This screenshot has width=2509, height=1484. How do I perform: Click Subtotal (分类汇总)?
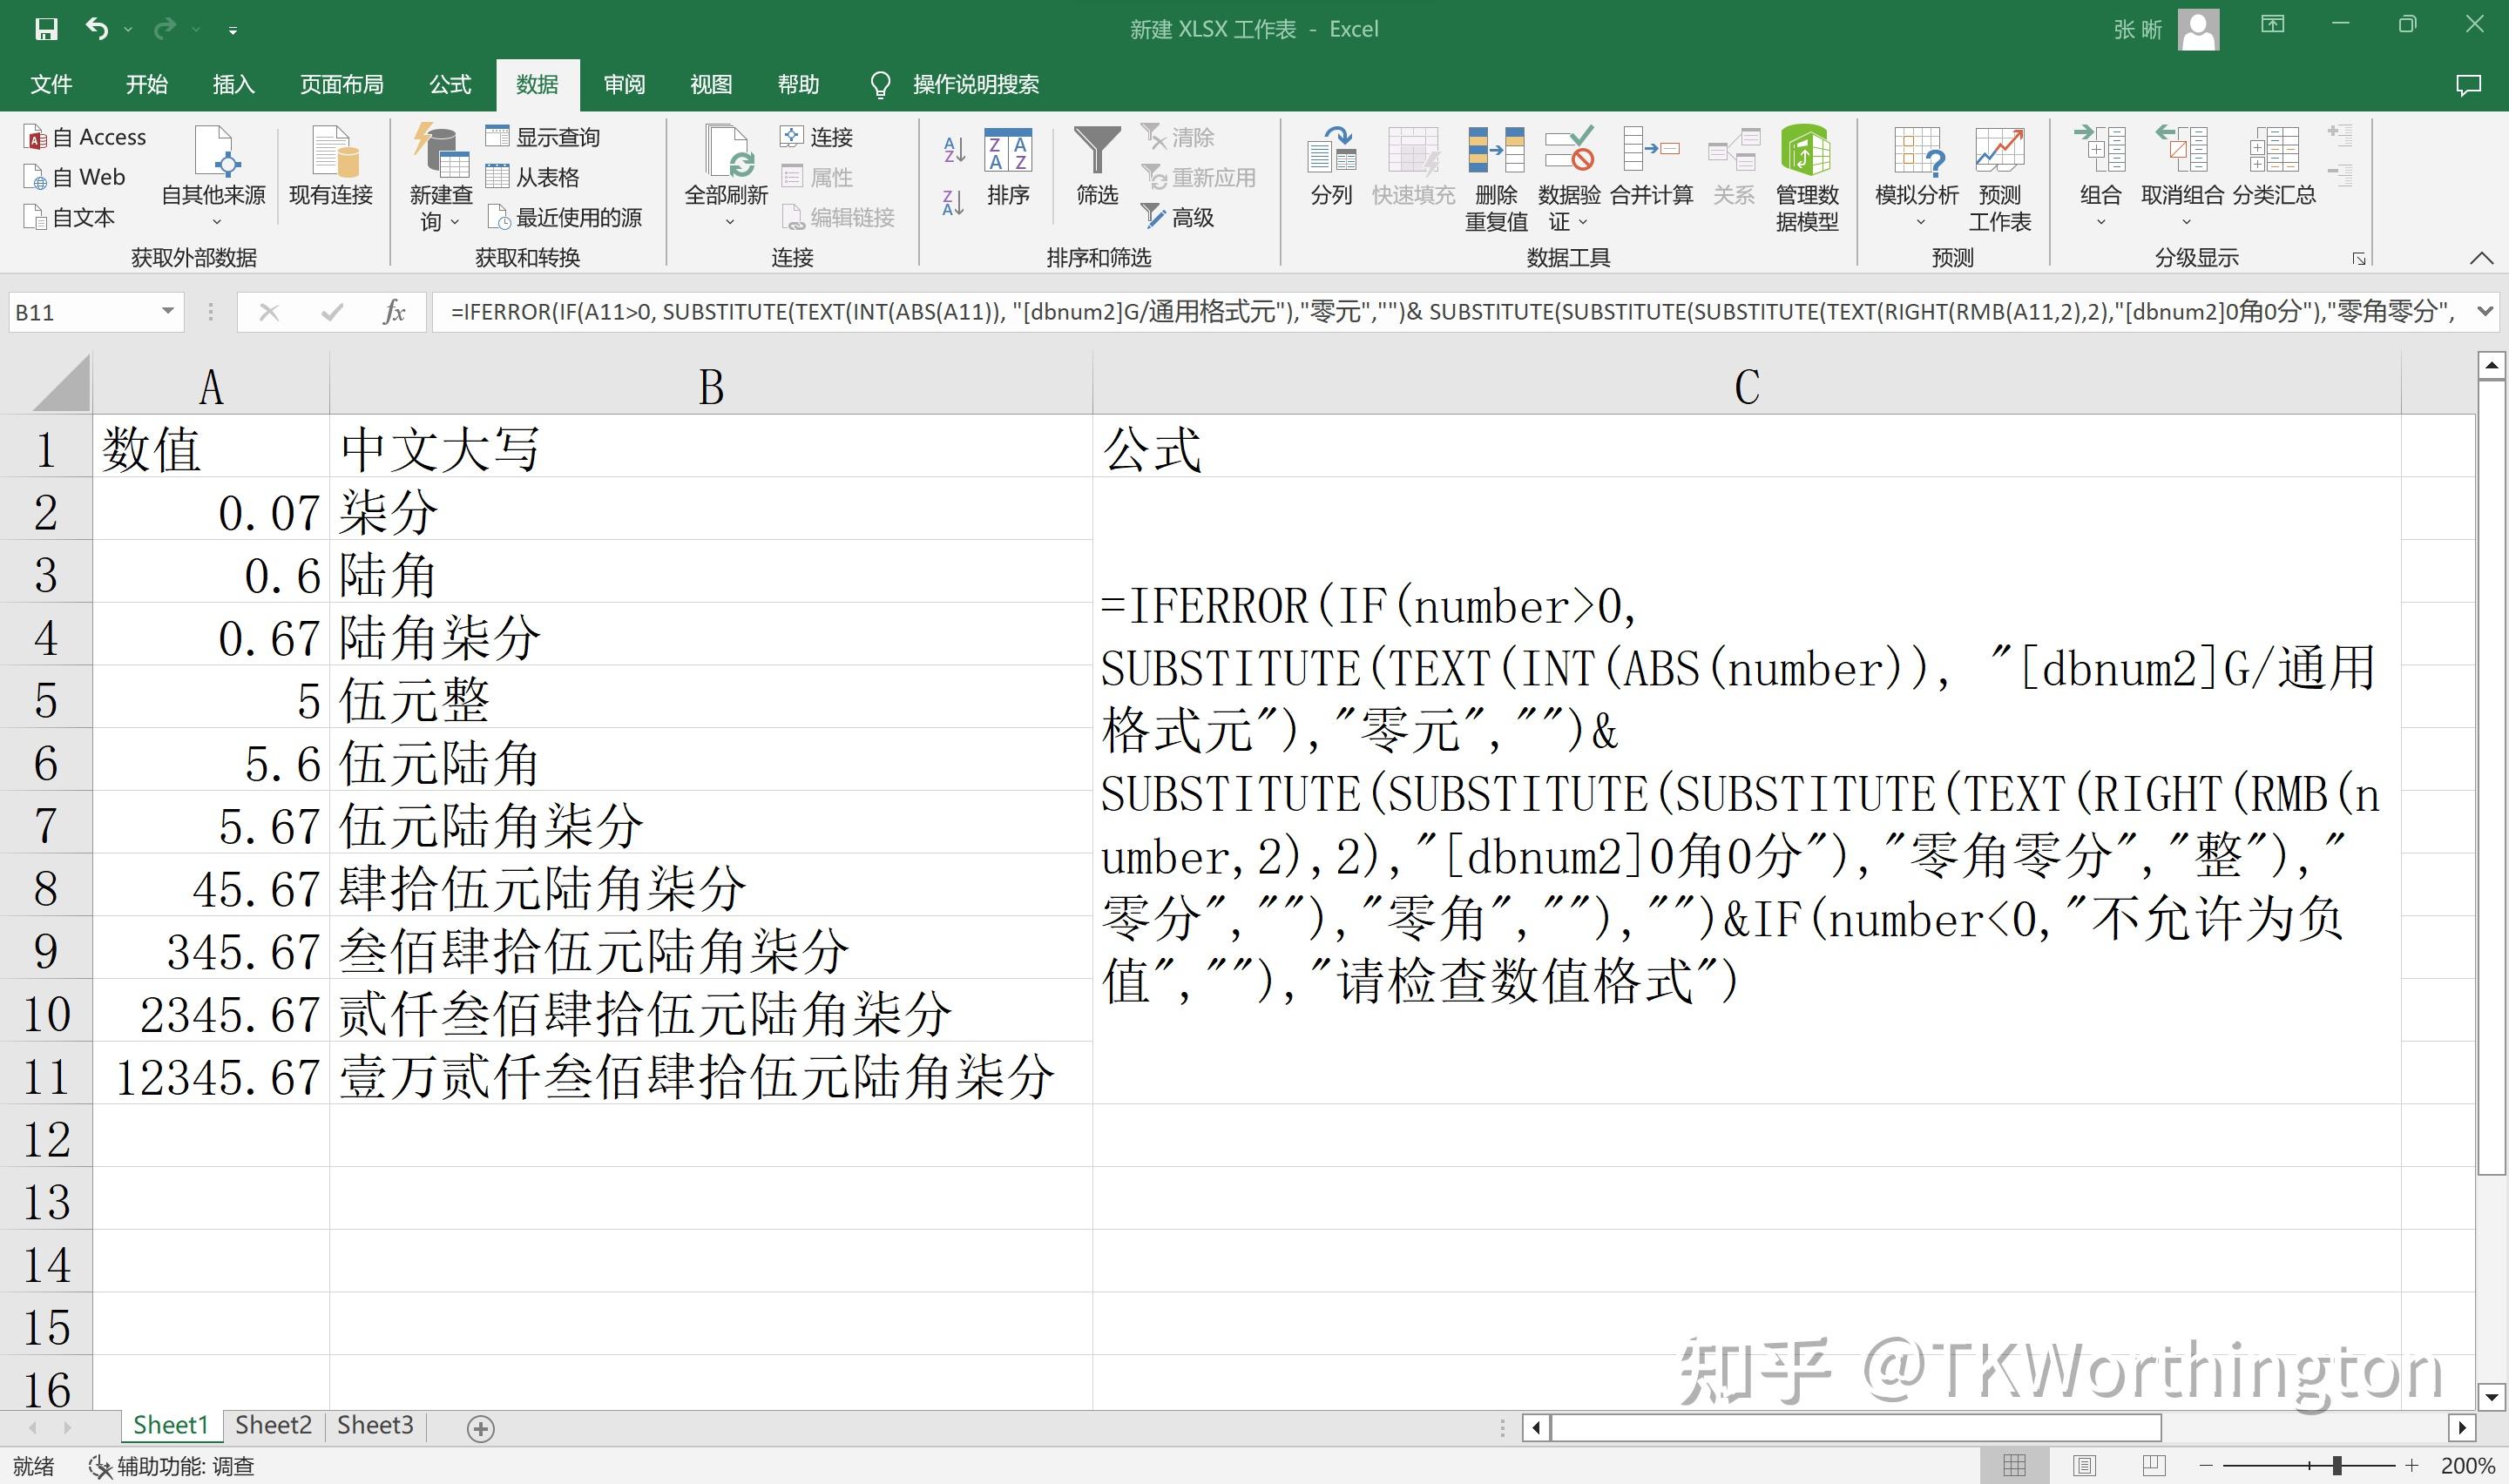coord(2274,166)
